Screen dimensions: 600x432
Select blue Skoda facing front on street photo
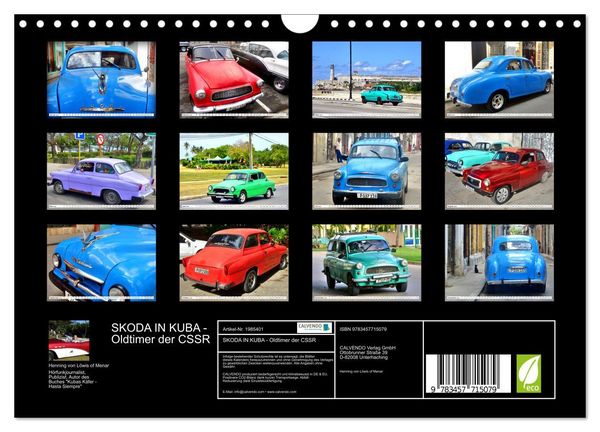(367, 171)
